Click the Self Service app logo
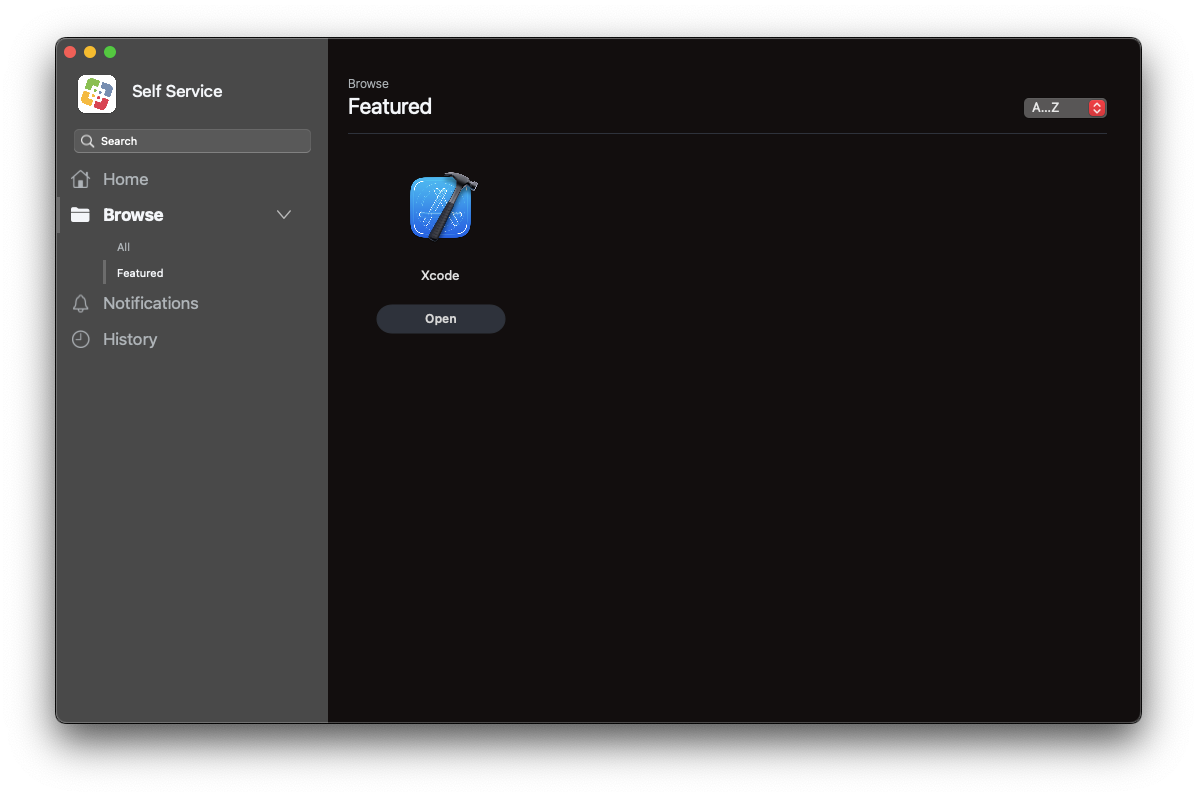 click(97, 94)
